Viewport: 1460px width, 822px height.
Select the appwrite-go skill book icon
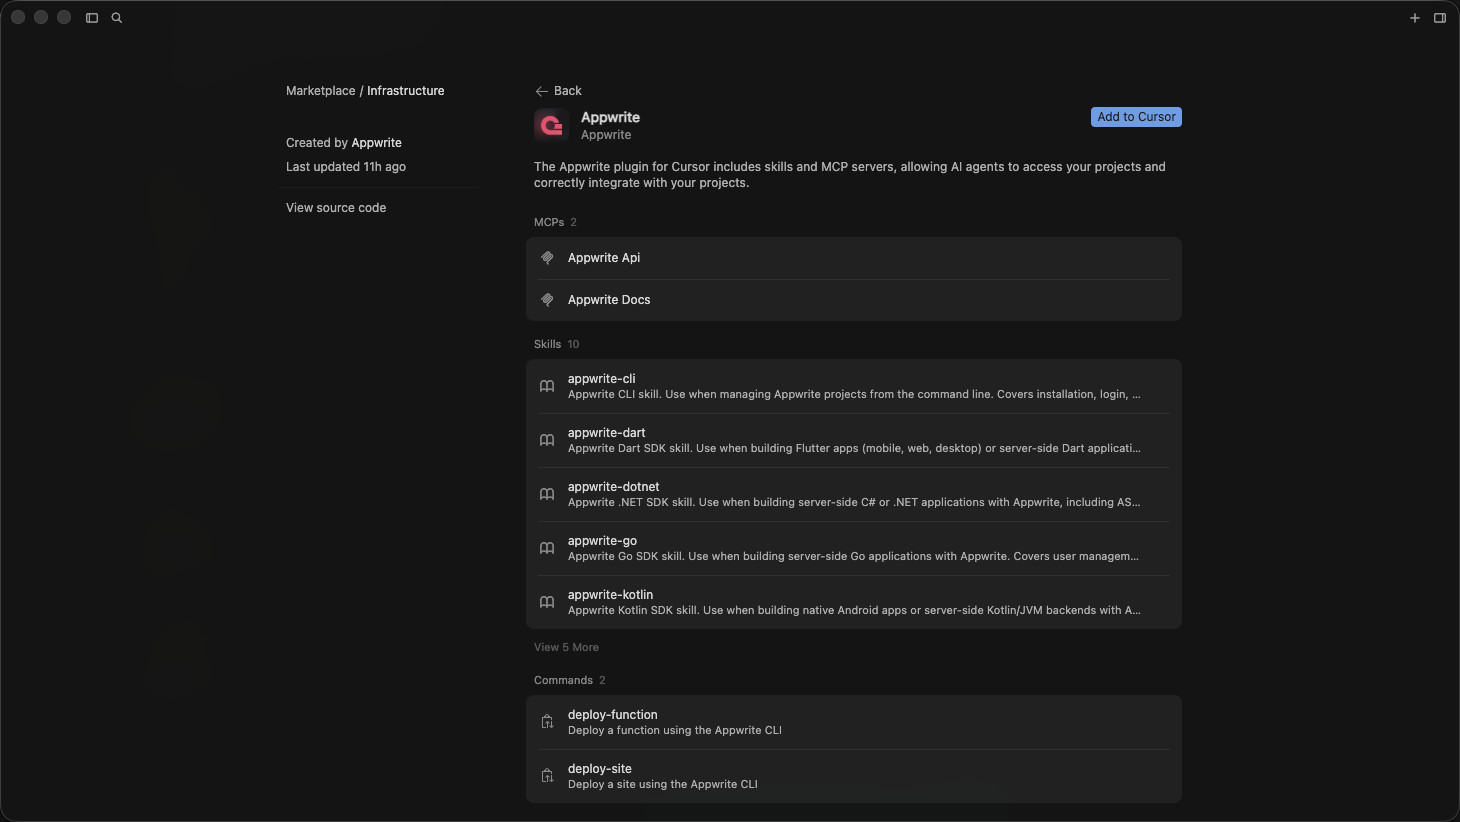(547, 548)
